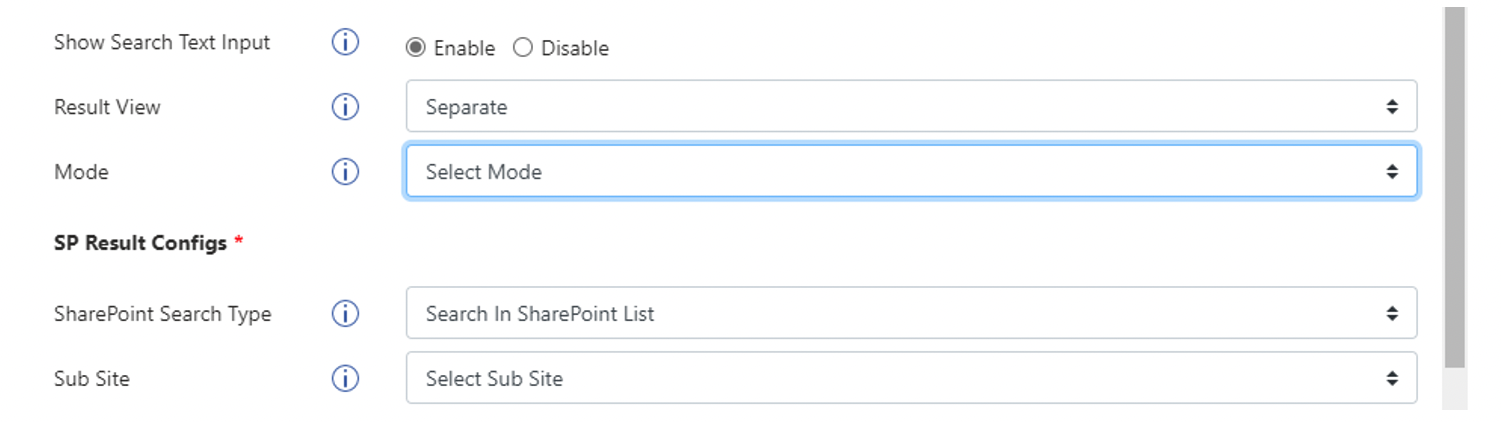The image size is (1501, 422).
Task: Click the vertical scrollbar thumb
Action: tap(1455, 188)
